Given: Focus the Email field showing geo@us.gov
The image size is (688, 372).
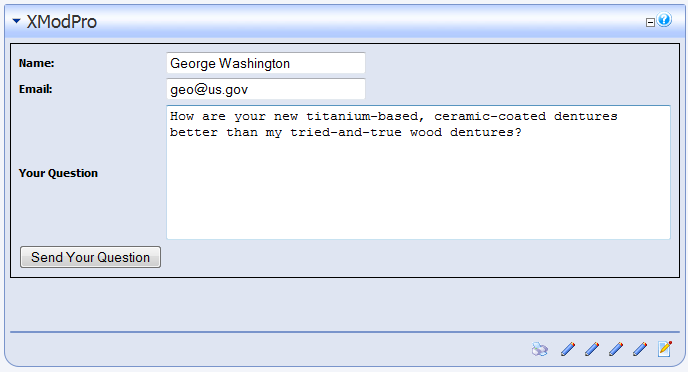Looking at the screenshot, I should pos(266,89).
